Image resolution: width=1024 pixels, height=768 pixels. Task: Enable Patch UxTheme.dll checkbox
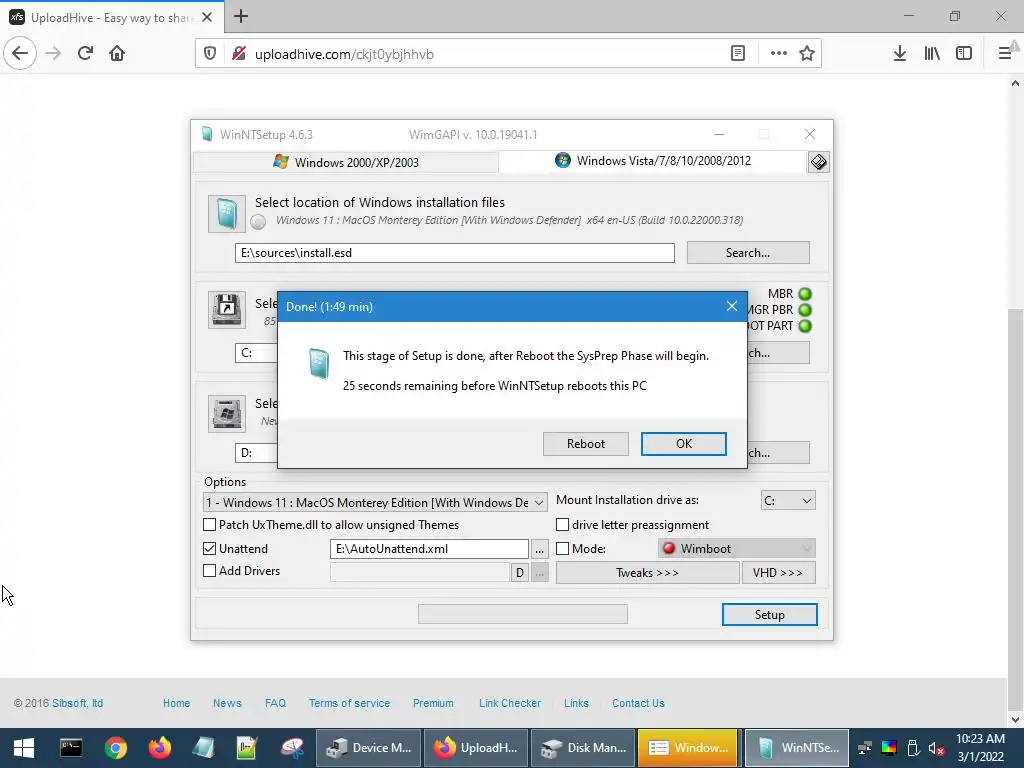(210, 524)
